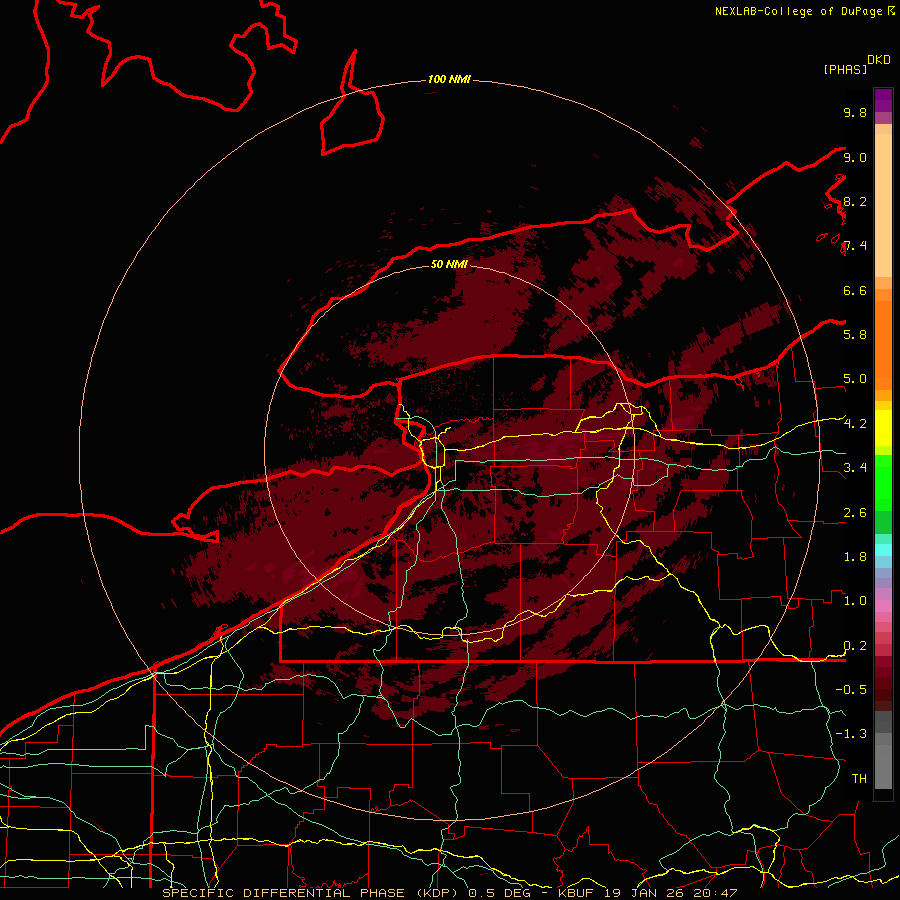
Task: Click the 4.2 color scale value
Action: click(x=855, y=424)
